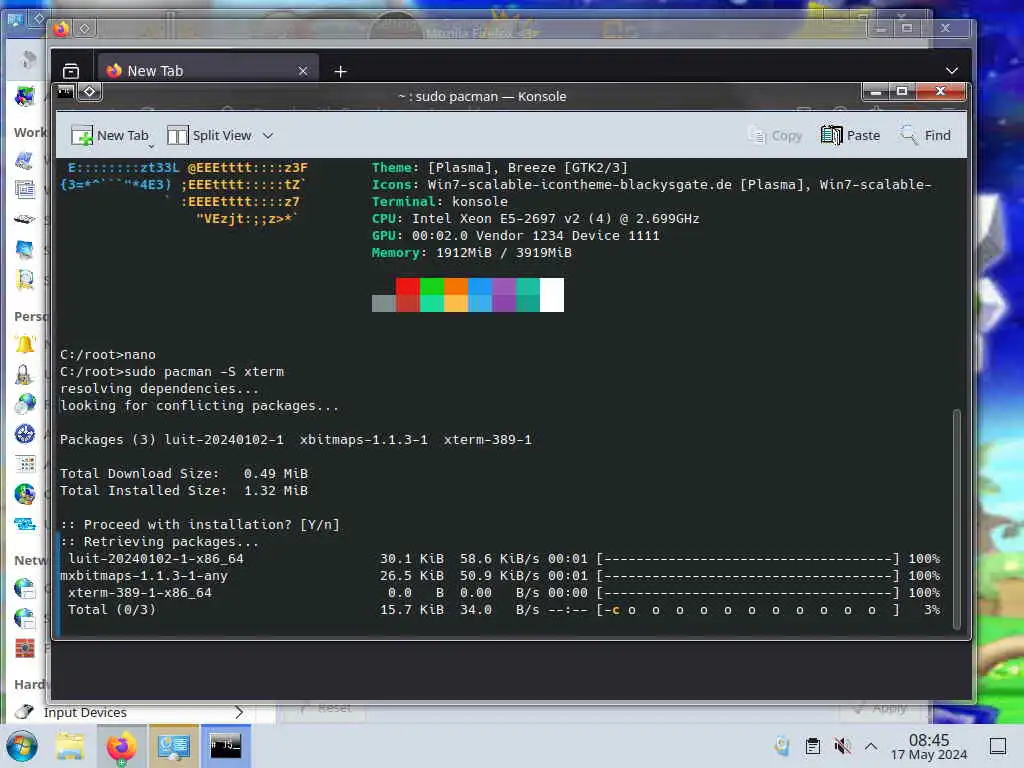Select the padlock icon in System Settings sidebar
The height and width of the screenshot is (768, 1024).
click(24, 375)
